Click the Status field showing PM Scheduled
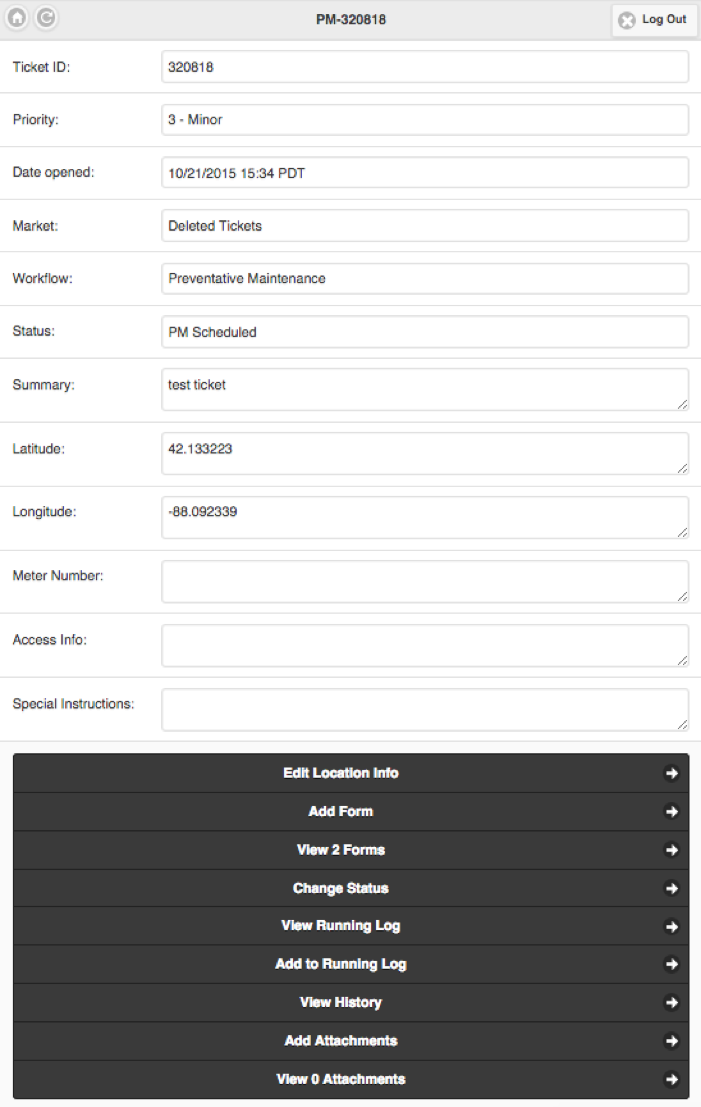Screen dimensions: 701x1107 424,332
